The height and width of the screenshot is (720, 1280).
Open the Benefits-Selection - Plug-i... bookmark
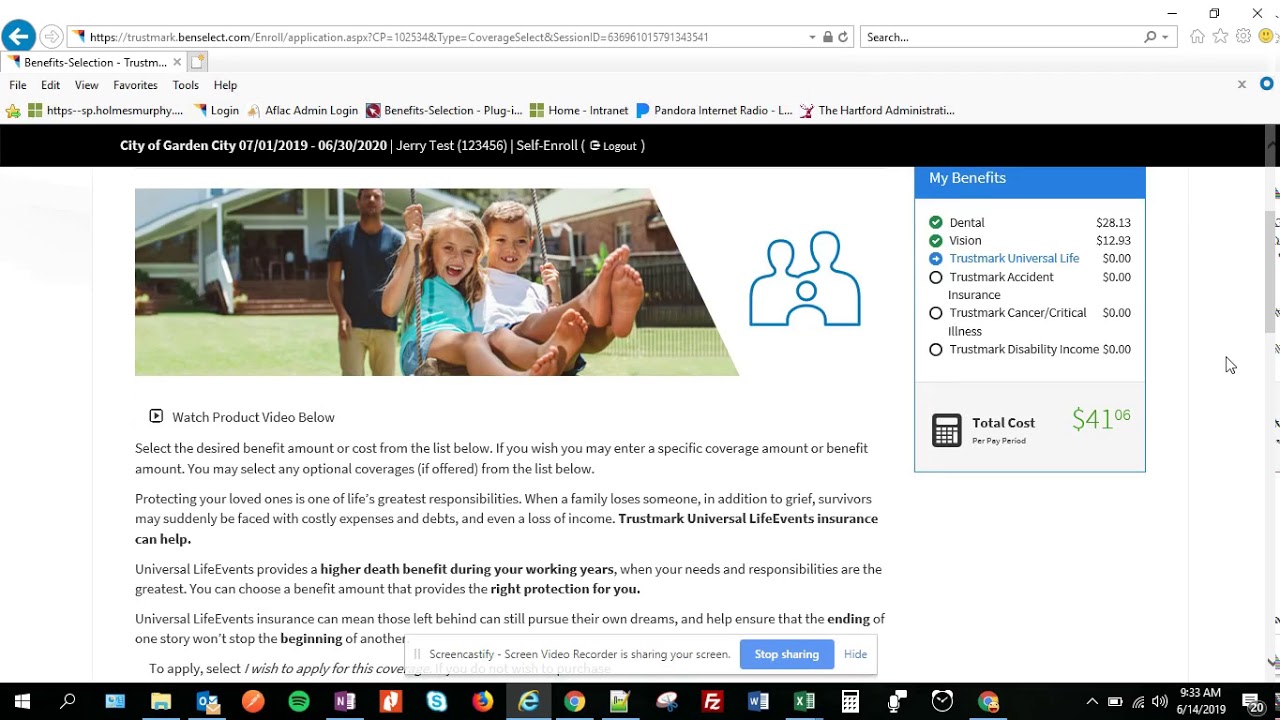point(444,111)
